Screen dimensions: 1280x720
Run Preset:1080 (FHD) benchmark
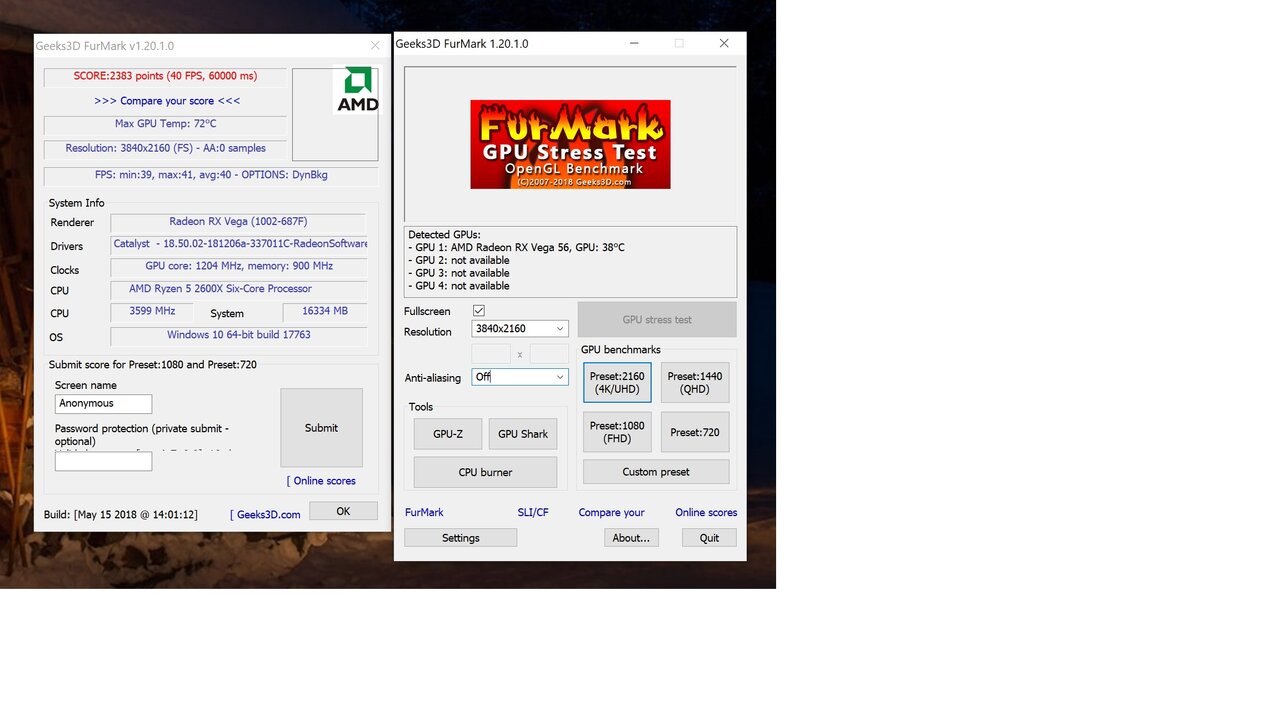(x=617, y=432)
